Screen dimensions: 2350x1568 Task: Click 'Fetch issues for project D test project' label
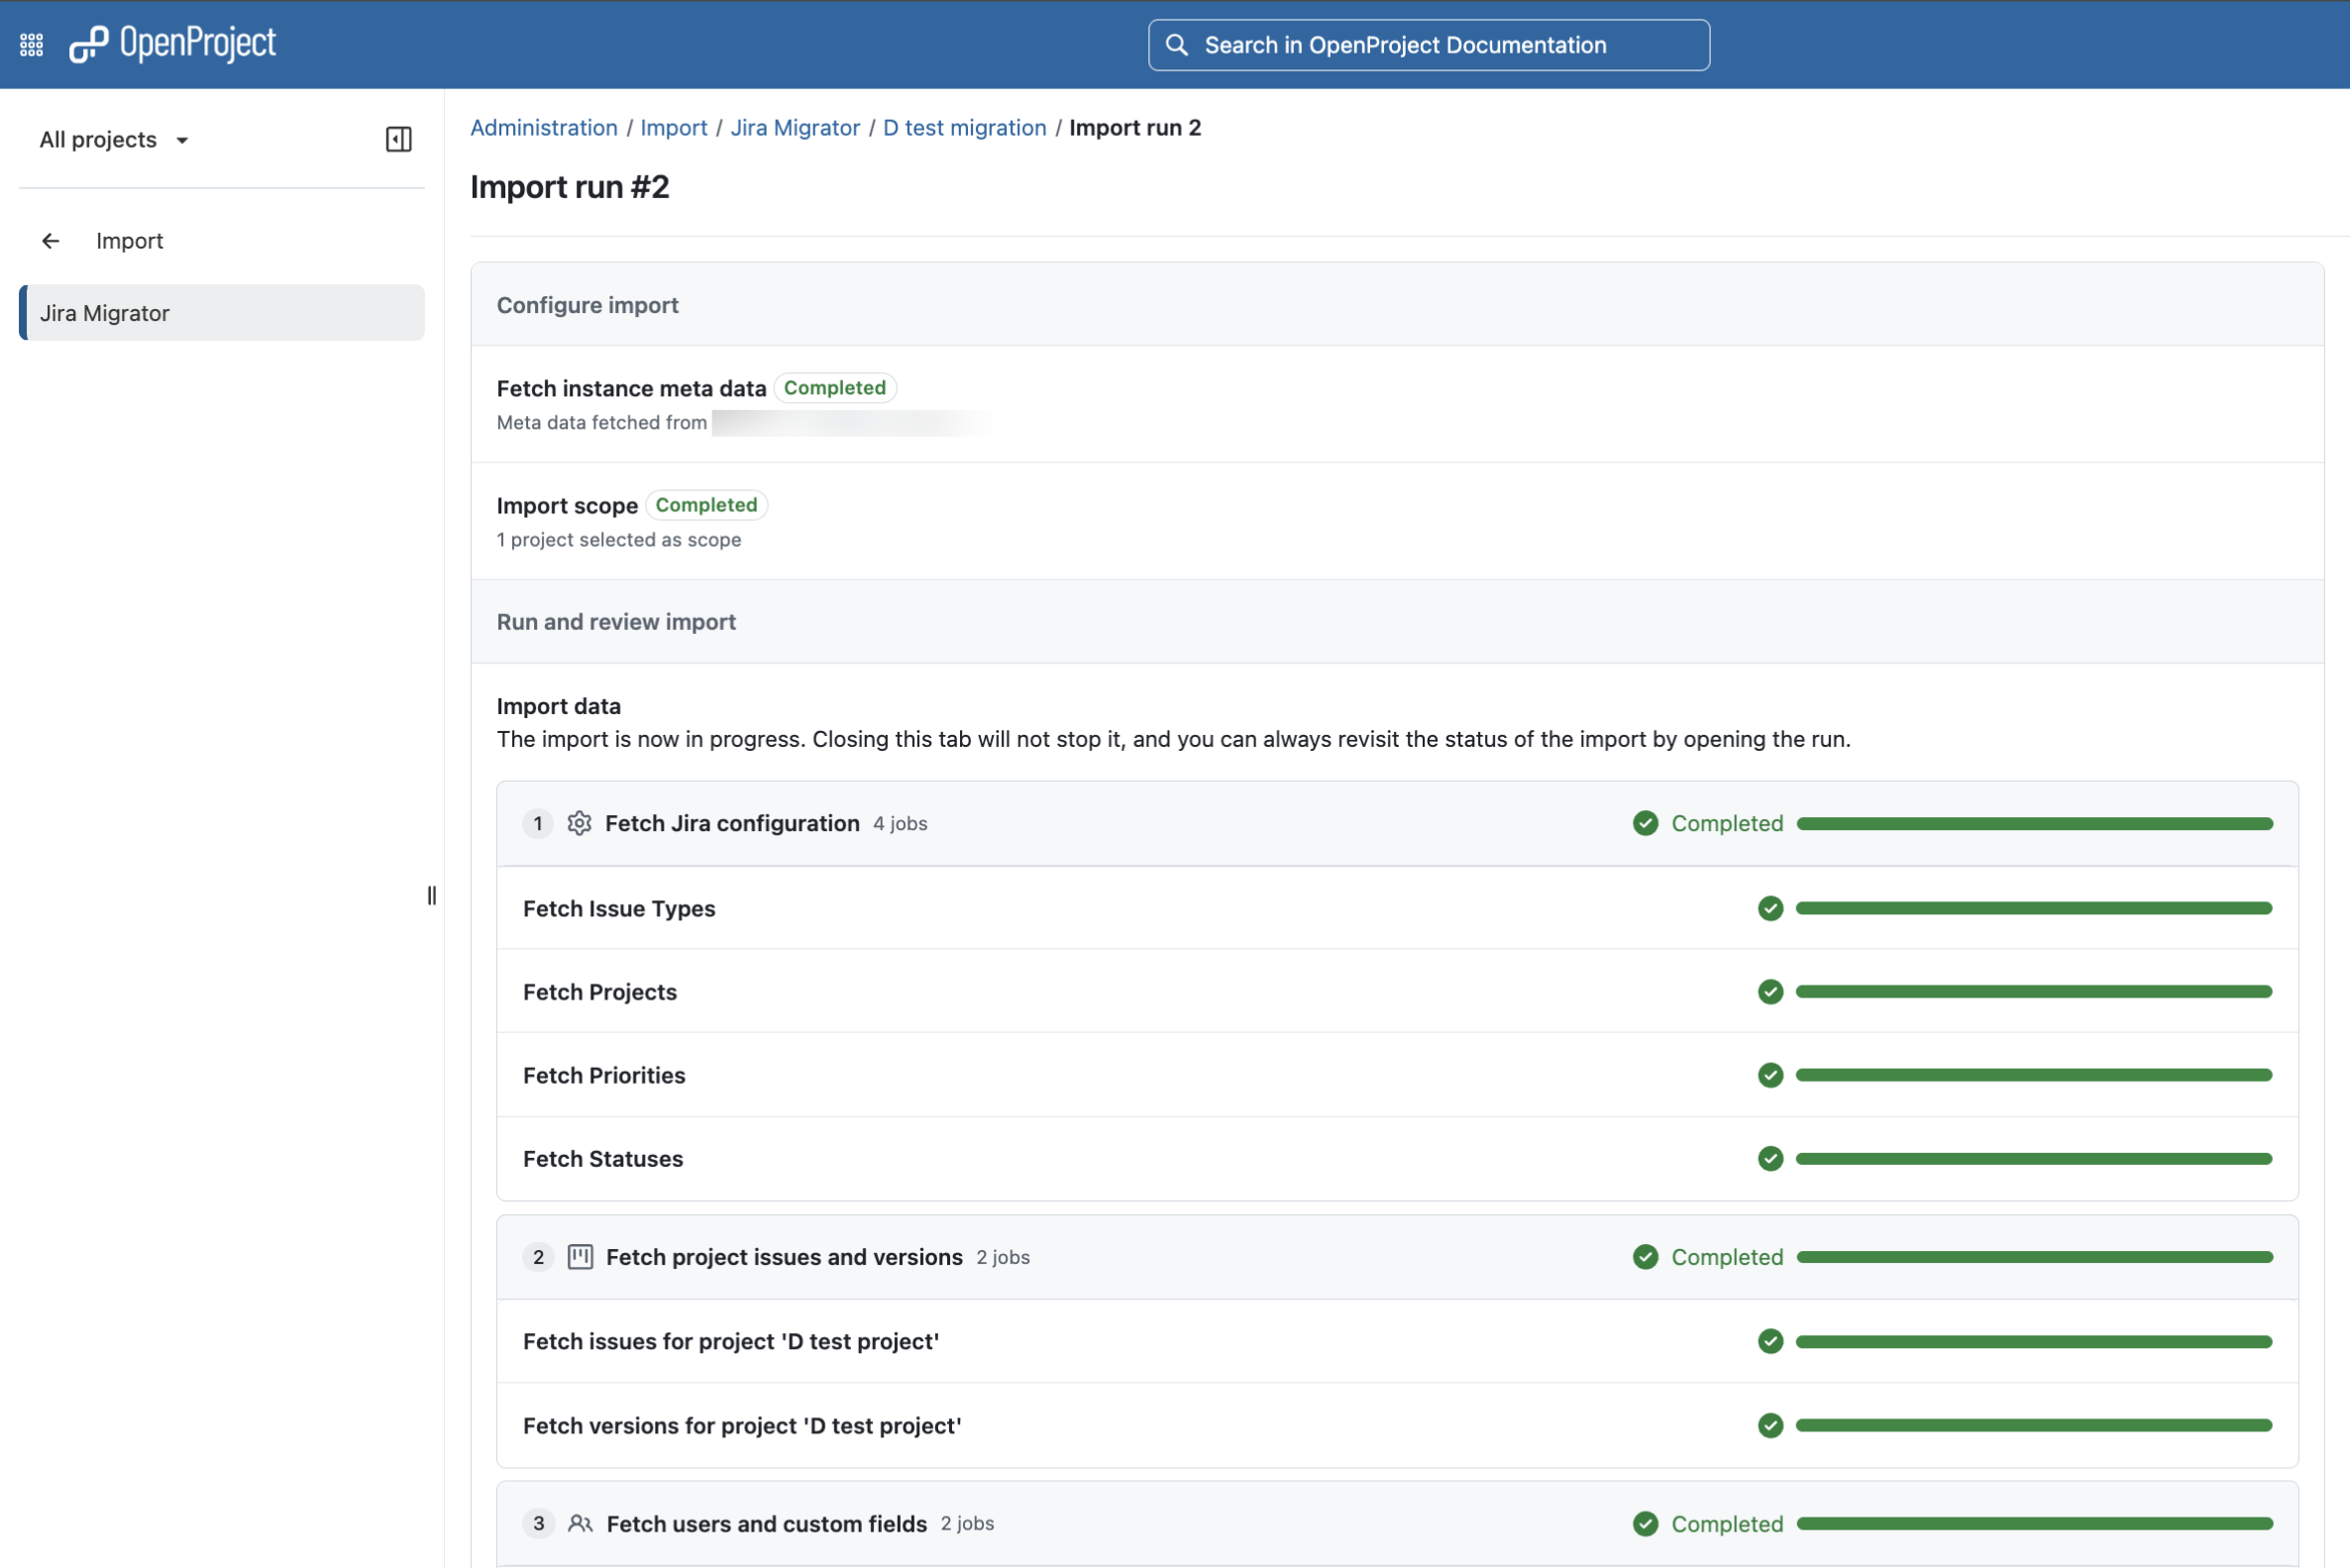tap(731, 1342)
